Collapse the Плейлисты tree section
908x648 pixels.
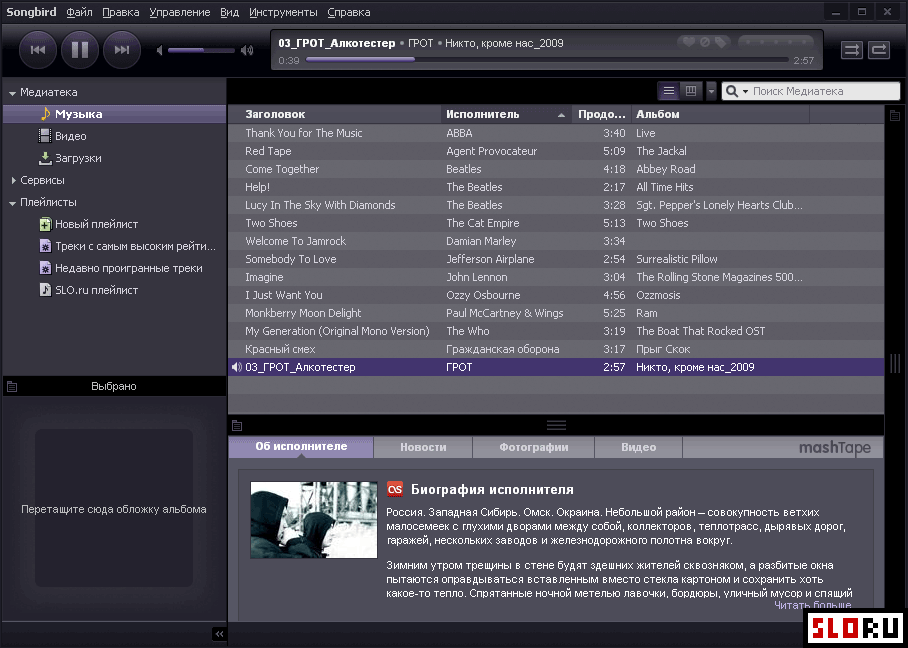(x=13, y=203)
